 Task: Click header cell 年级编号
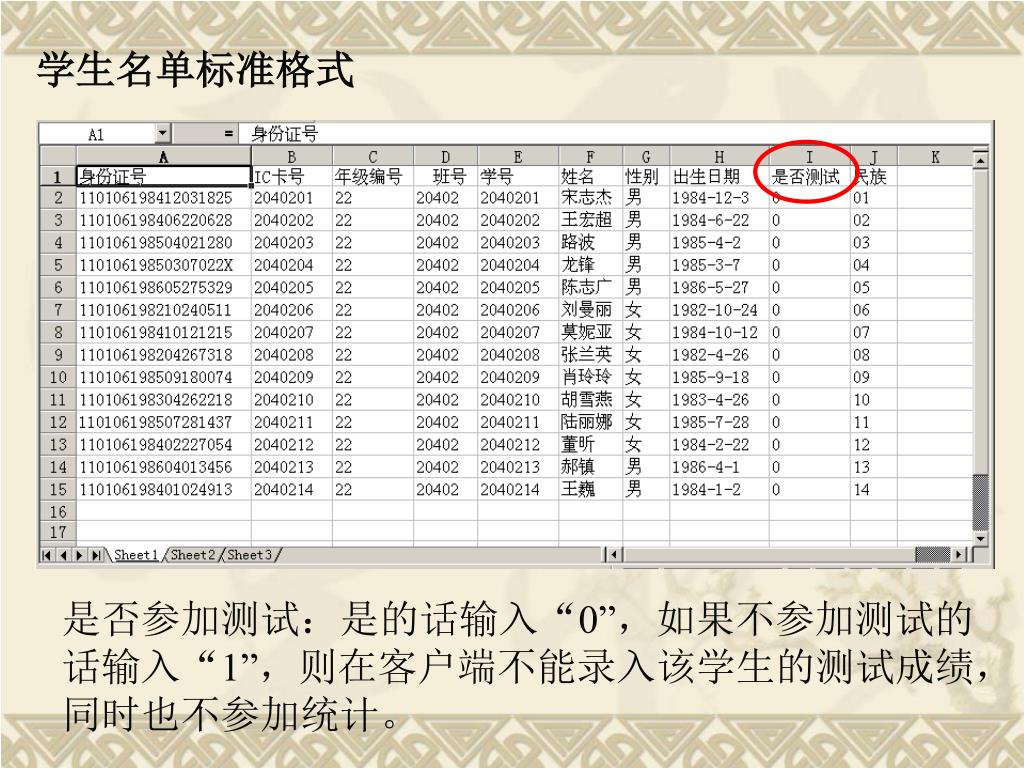(373, 176)
